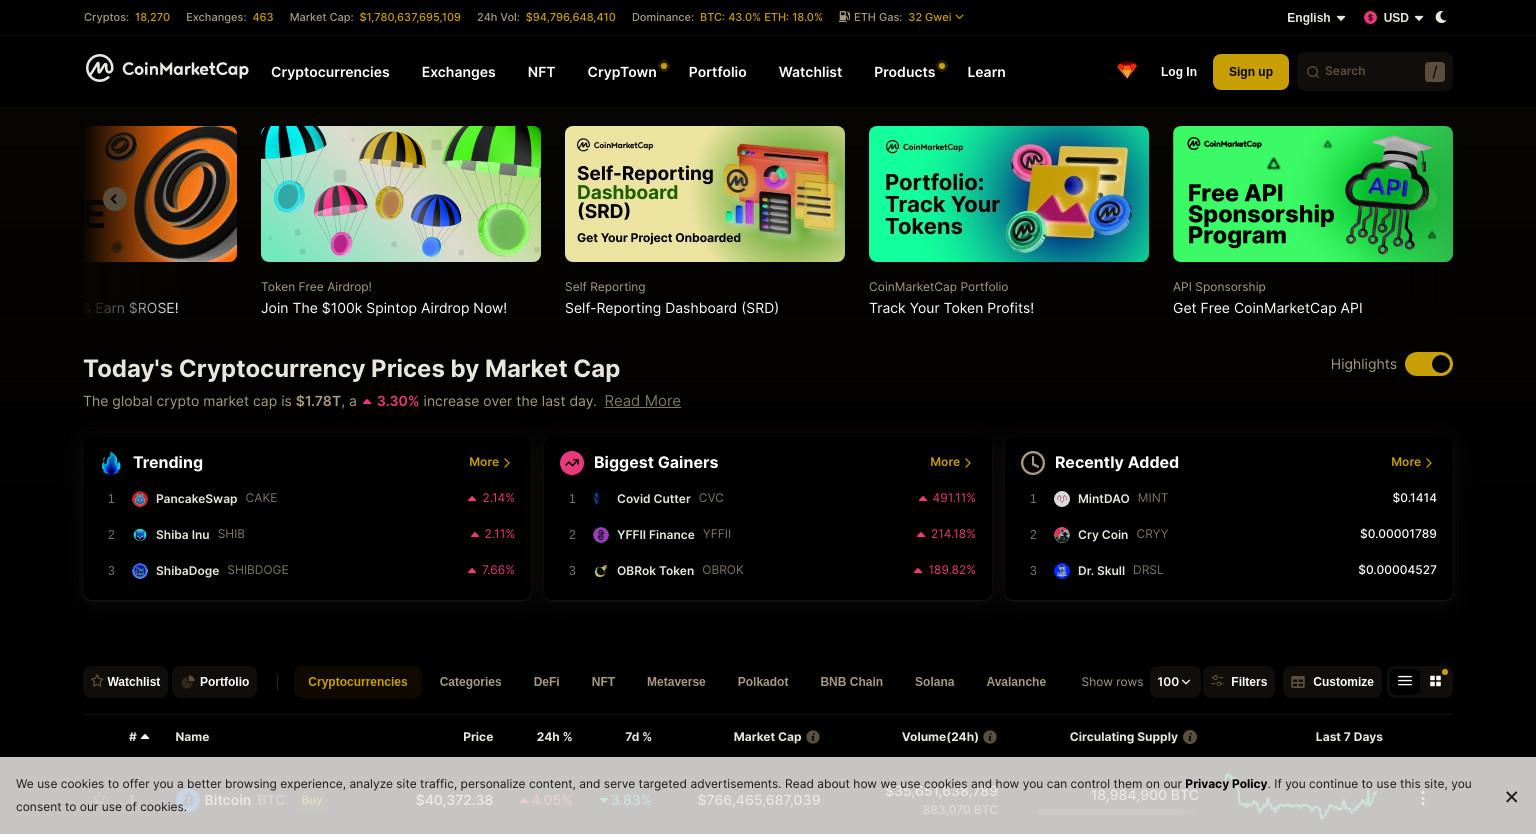Switch to list view icon

click(1405, 681)
